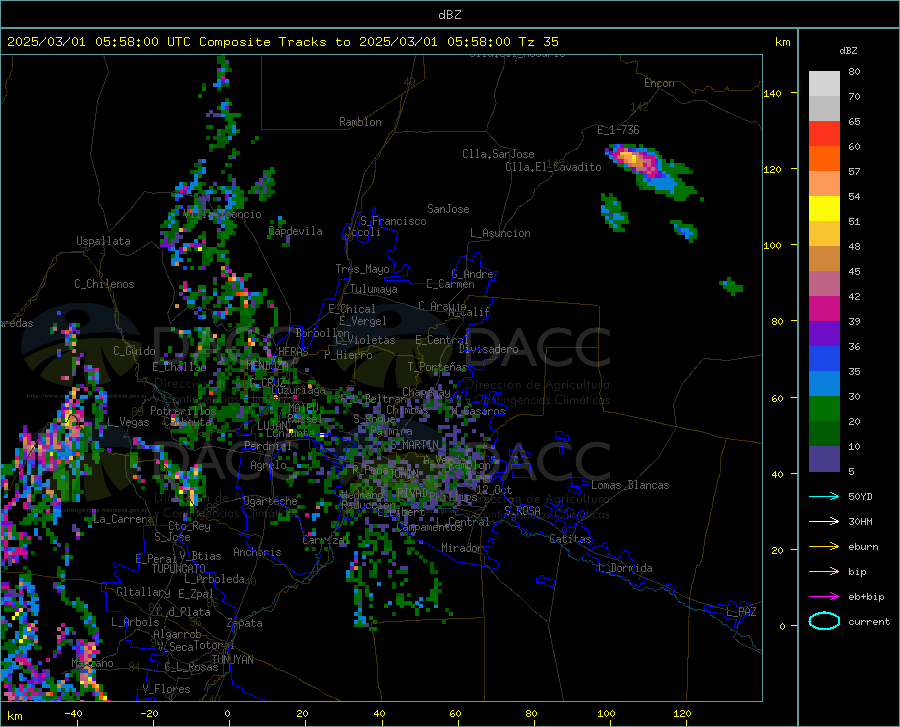The height and width of the screenshot is (727, 900).
Task: Click the '-20' tick on bottom km axis
Action: click(149, 713)
